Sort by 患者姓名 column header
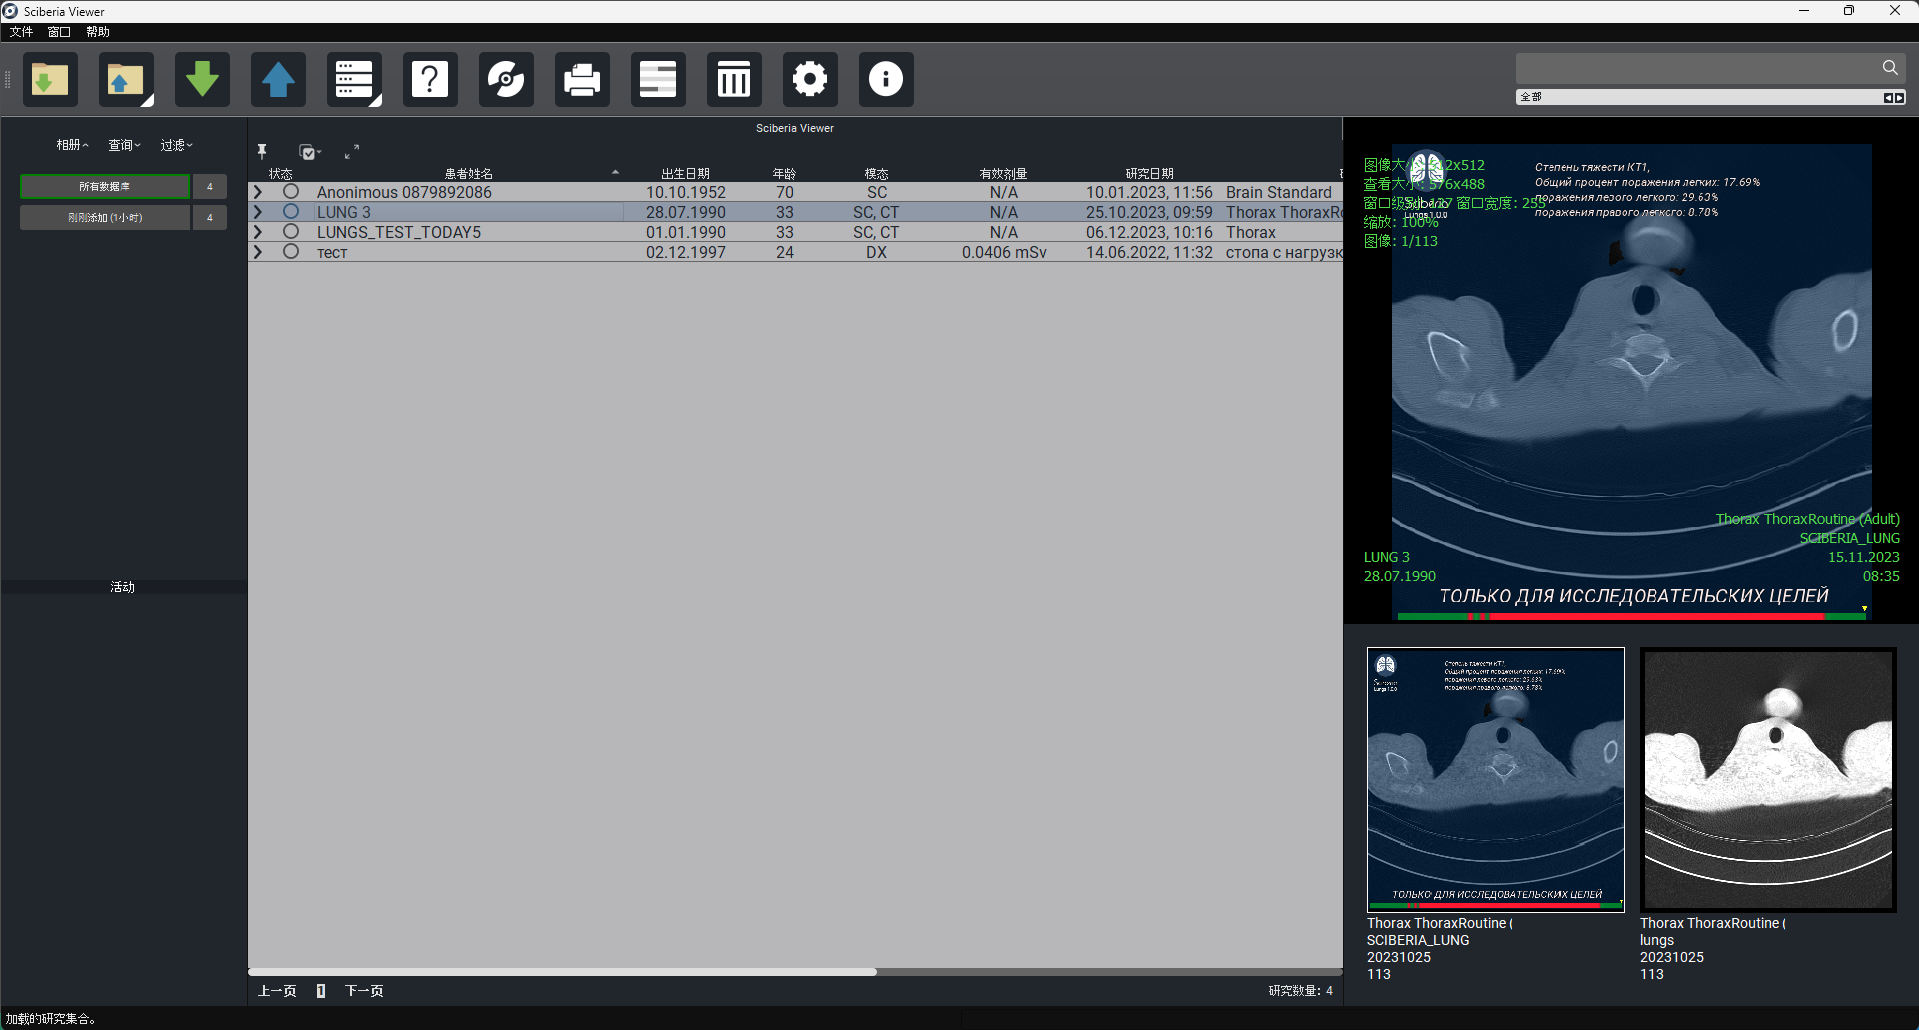Viewport: 1919px width, 1030px height. pos(468,174)
